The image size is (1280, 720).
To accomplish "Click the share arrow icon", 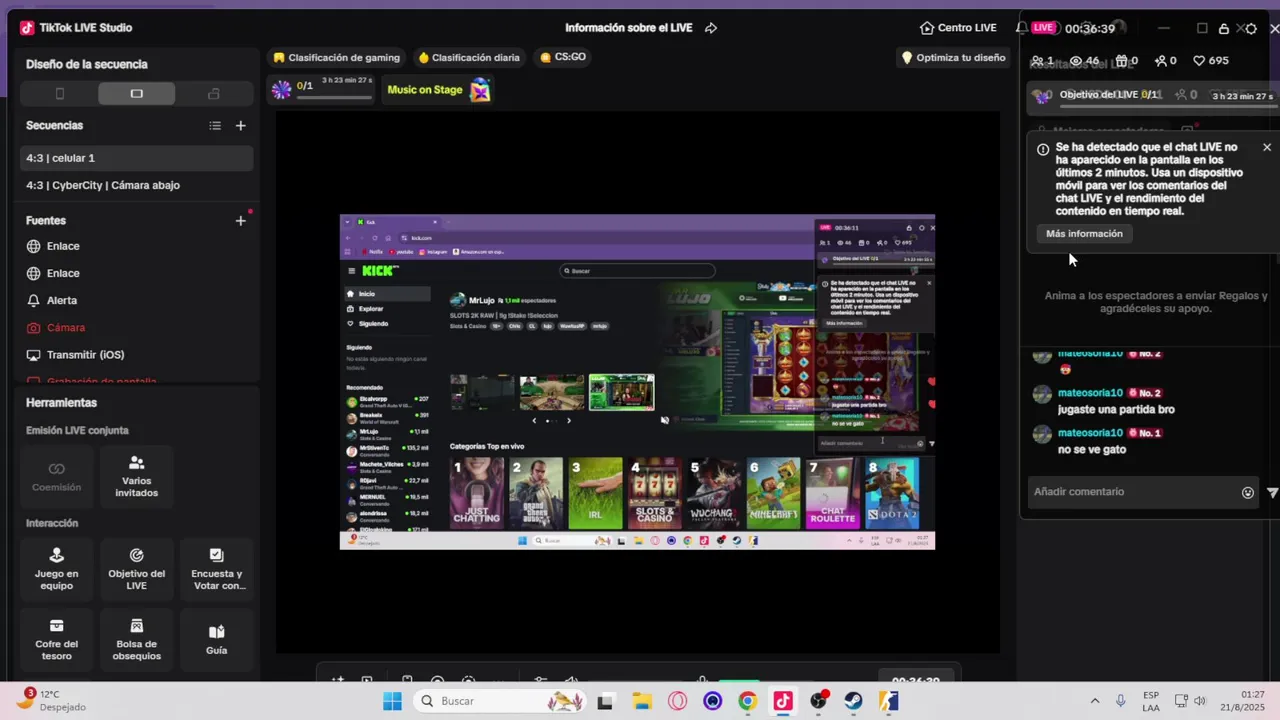I will [x=711, y=28].
